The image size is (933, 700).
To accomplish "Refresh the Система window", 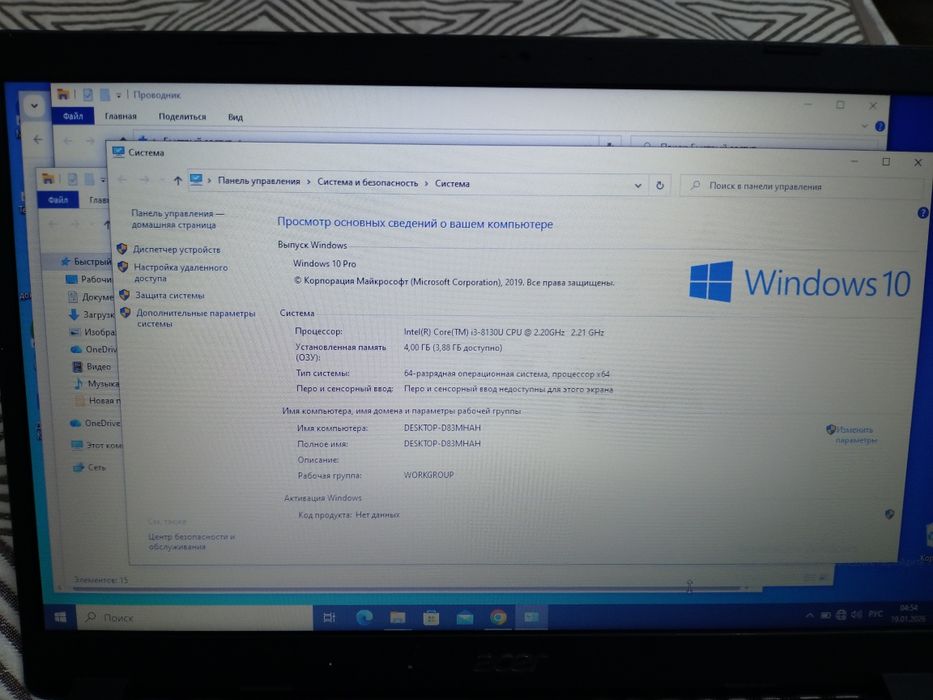I will pyautogui.click(x=660, y=186).
